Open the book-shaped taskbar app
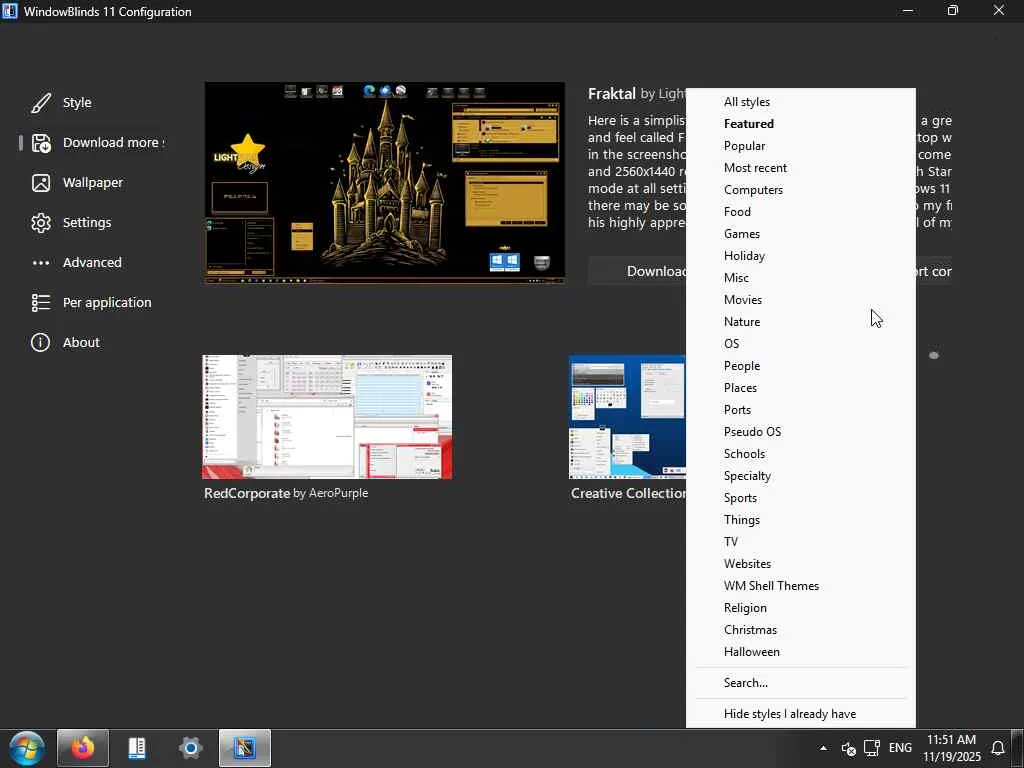 136,748
